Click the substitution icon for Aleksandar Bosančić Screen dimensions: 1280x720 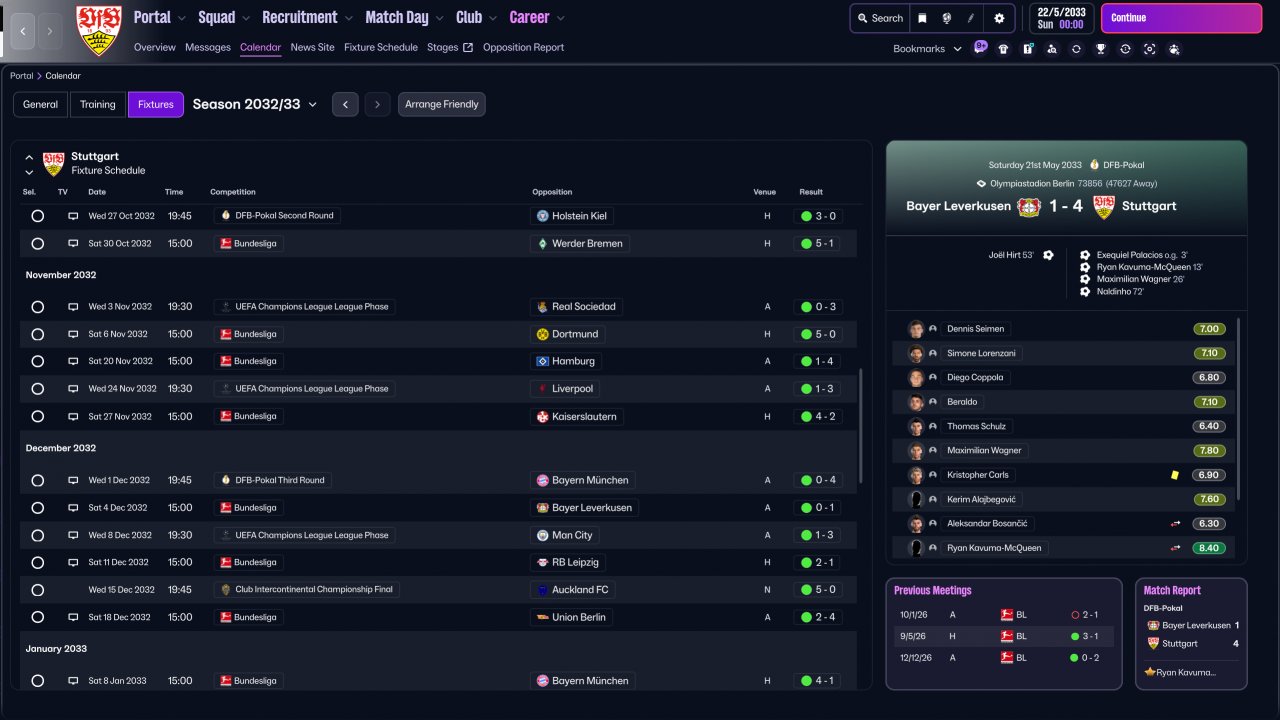pos(1176,524)
